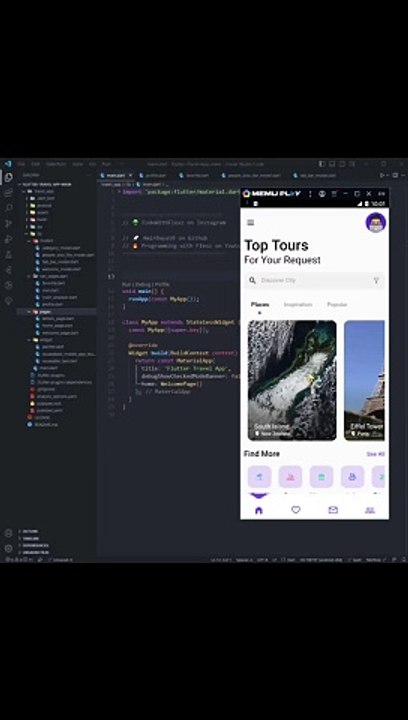Open category_model.dart in explorer
408x720 pixels.
tap(60, 248)
